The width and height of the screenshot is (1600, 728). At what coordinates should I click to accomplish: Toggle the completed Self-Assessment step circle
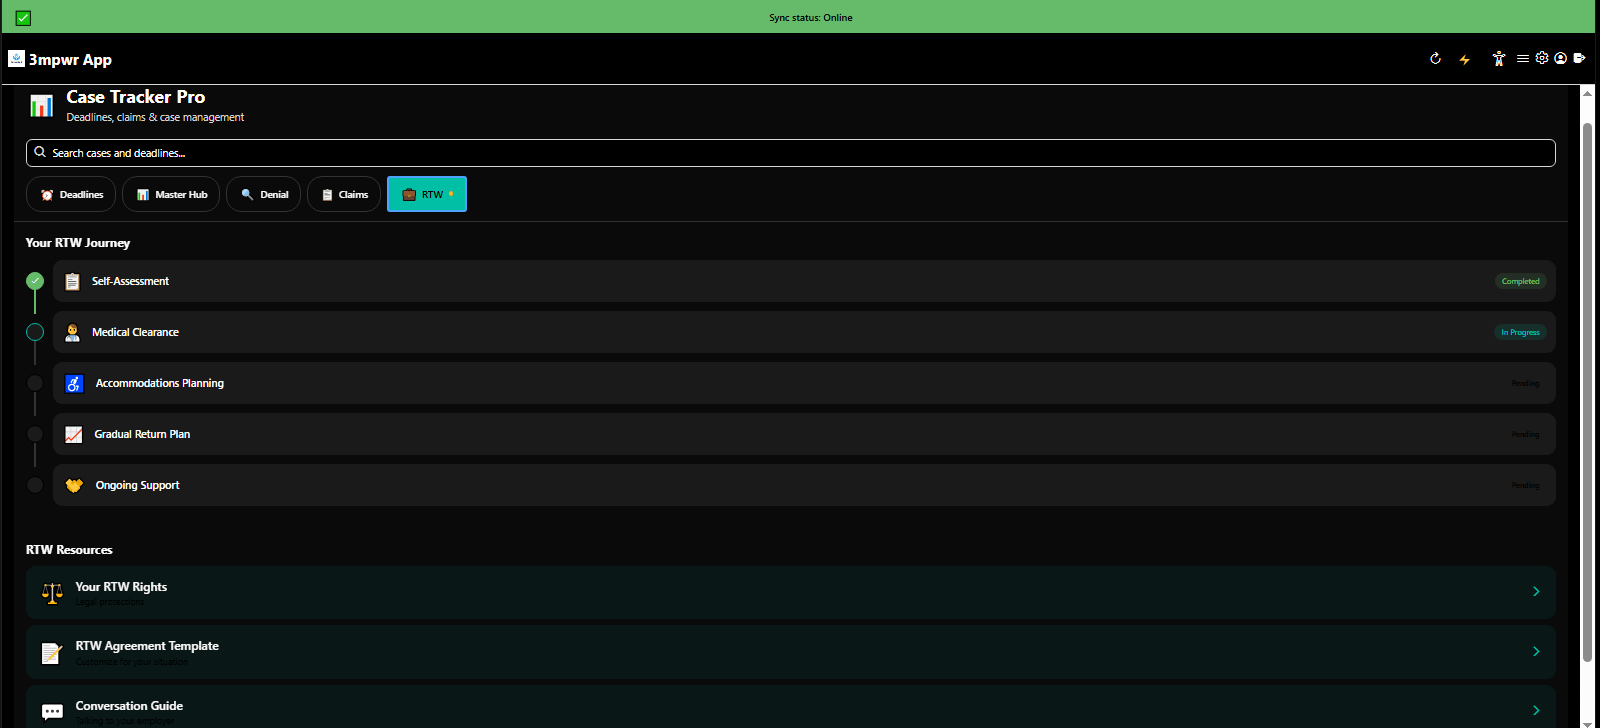(35, 281)
